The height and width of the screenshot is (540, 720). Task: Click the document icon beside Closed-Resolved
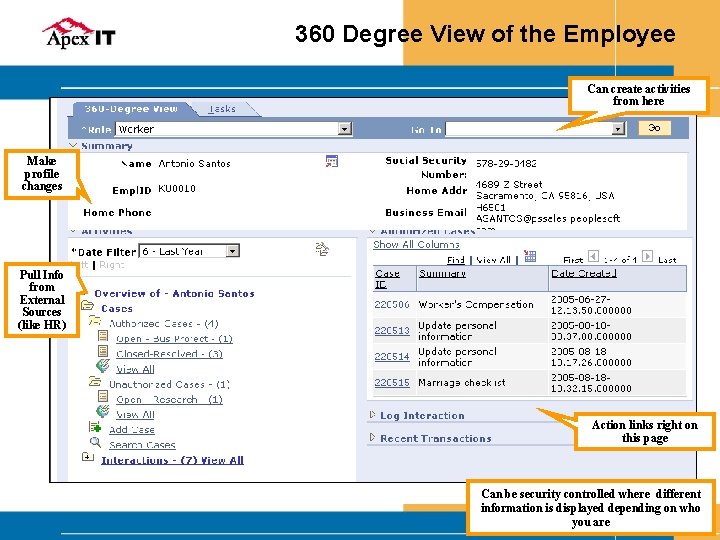103,351
